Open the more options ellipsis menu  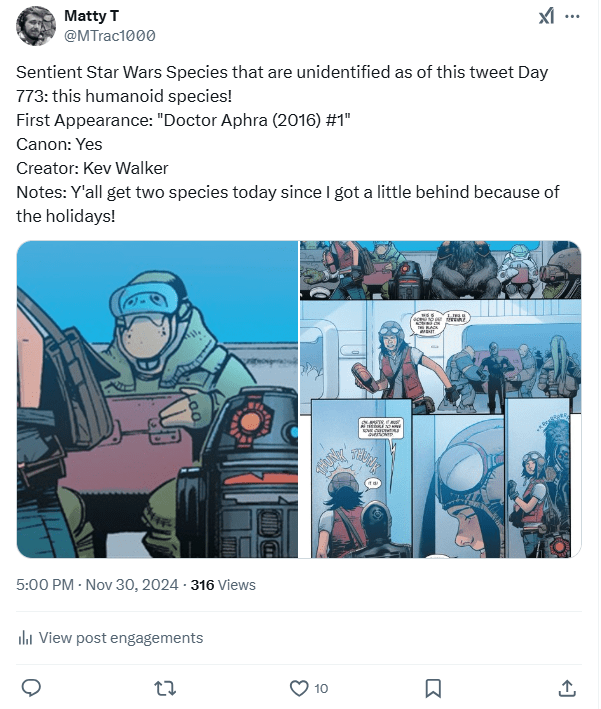point(572,17)
